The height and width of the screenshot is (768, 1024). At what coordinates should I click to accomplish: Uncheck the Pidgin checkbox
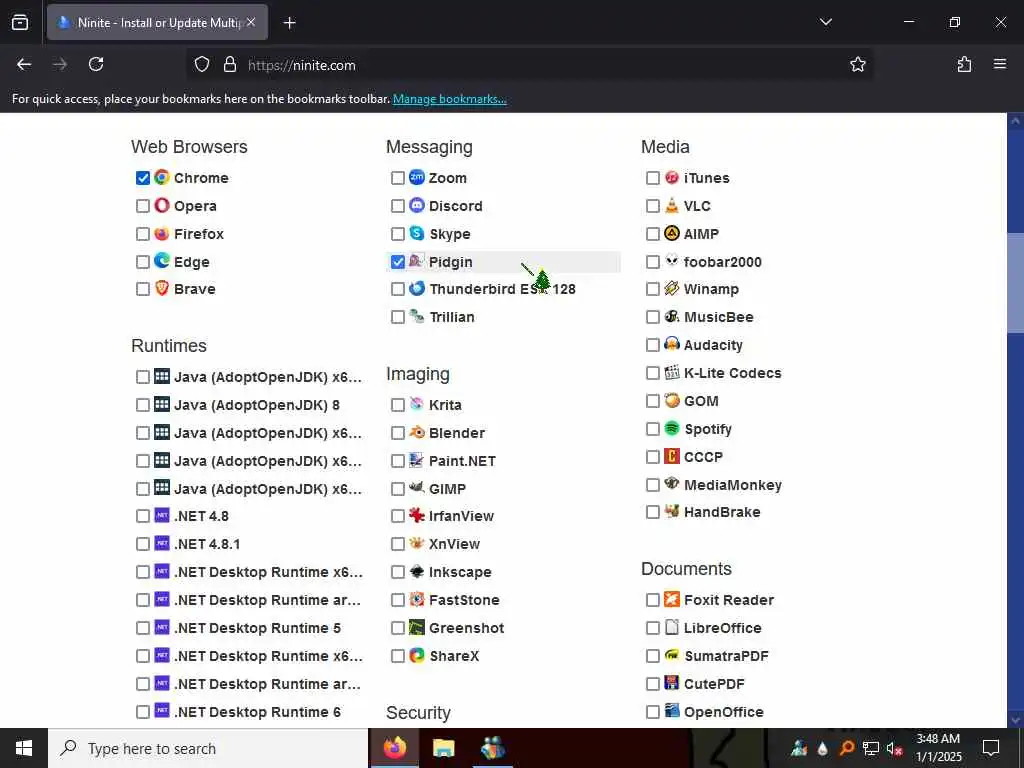pos(398,262)
